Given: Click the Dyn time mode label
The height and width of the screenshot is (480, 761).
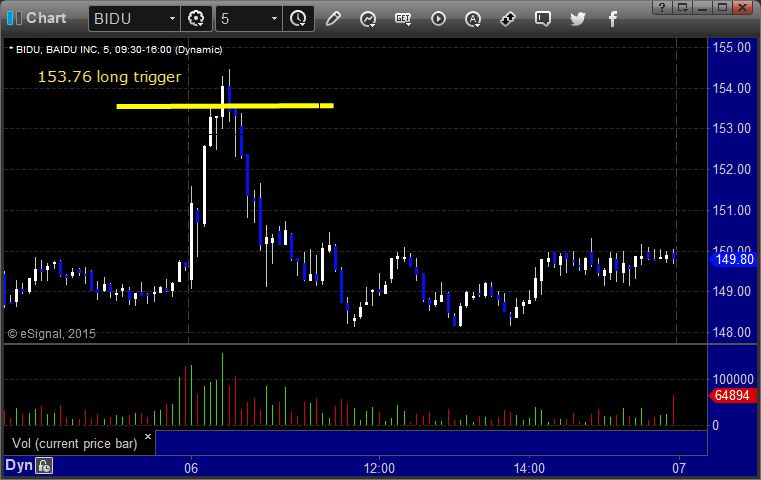Looking at the screenshot, I should point(18,465).
